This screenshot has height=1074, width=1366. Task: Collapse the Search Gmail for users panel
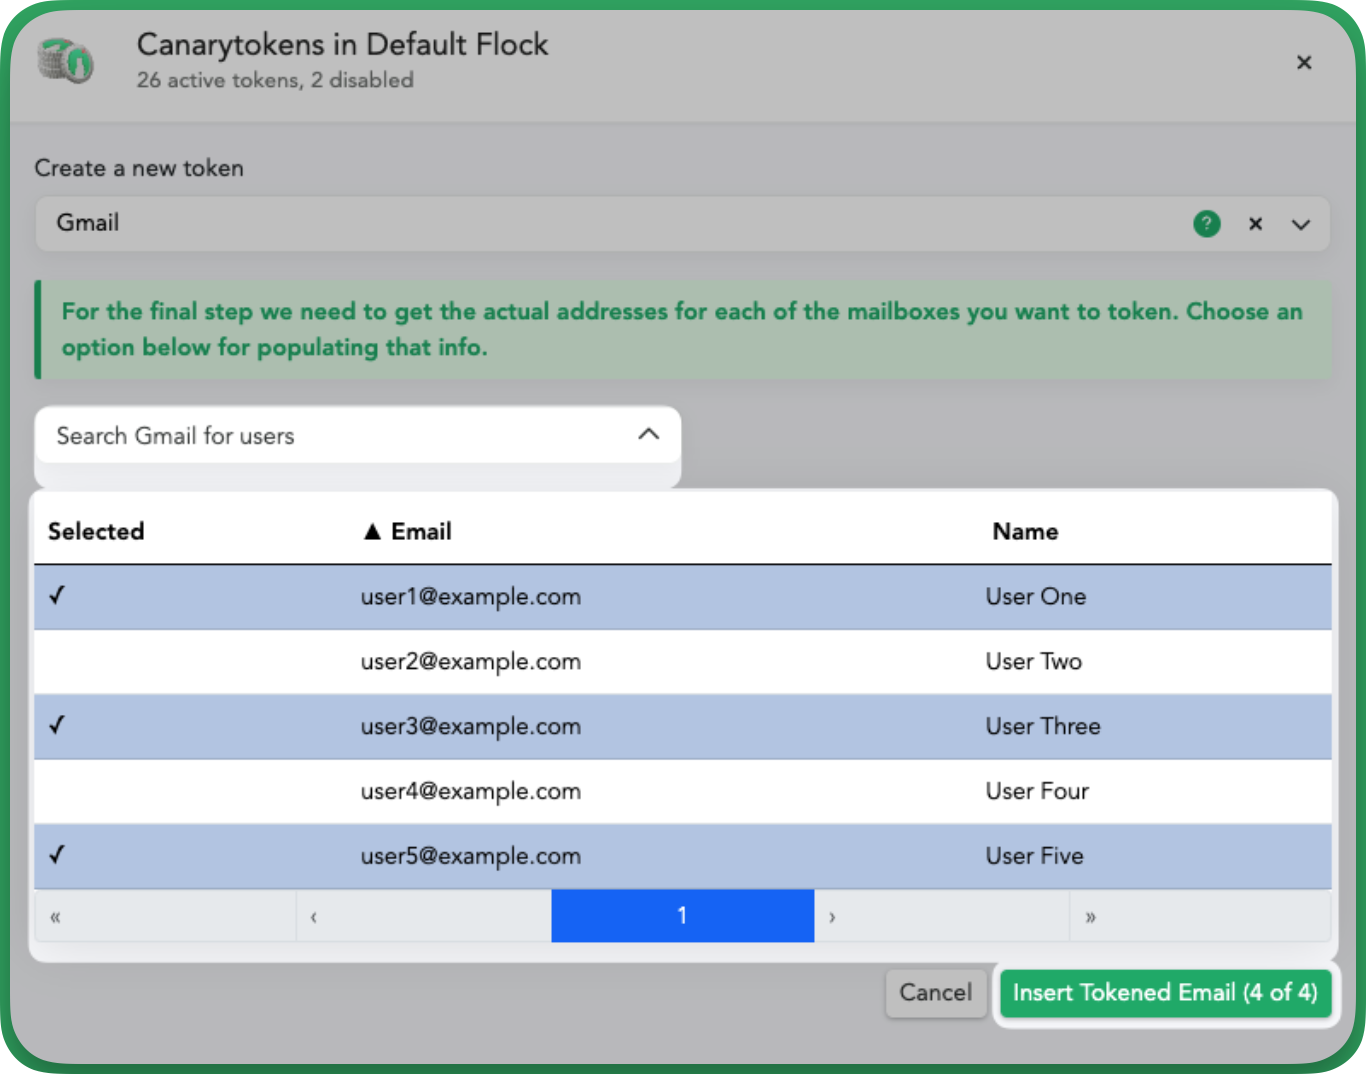click(x=649, y=434)
